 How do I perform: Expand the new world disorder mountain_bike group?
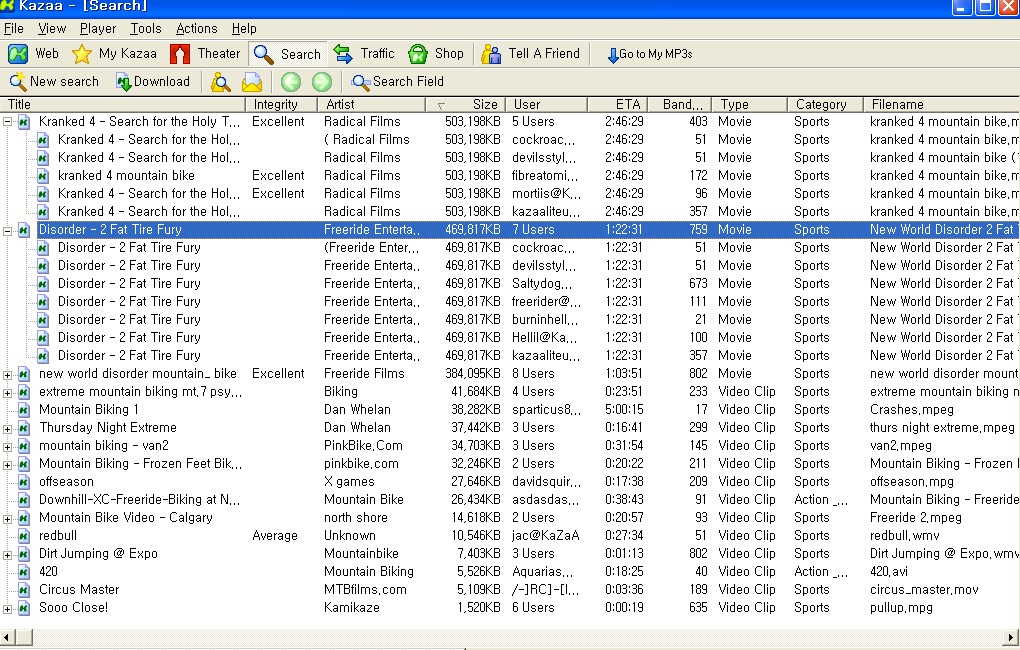(x=8, y=374)
